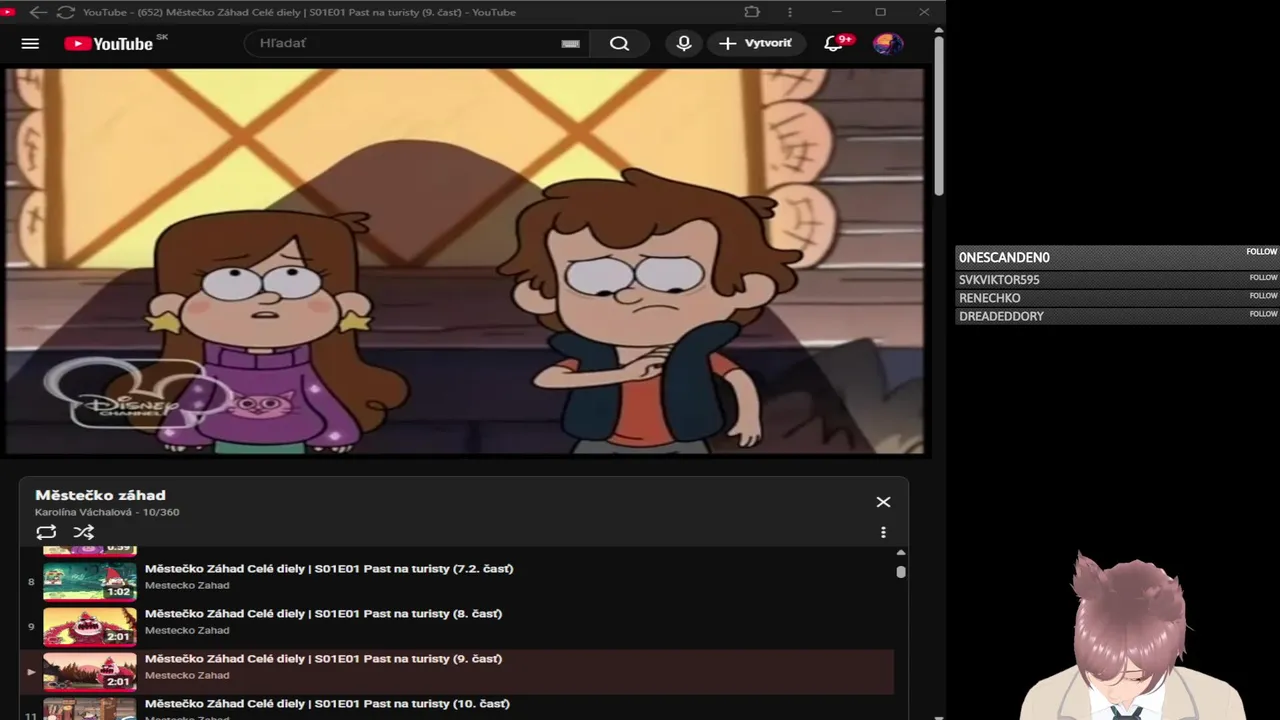Open the notifications bell
The image size is (1280, 720).
(834, 43)
